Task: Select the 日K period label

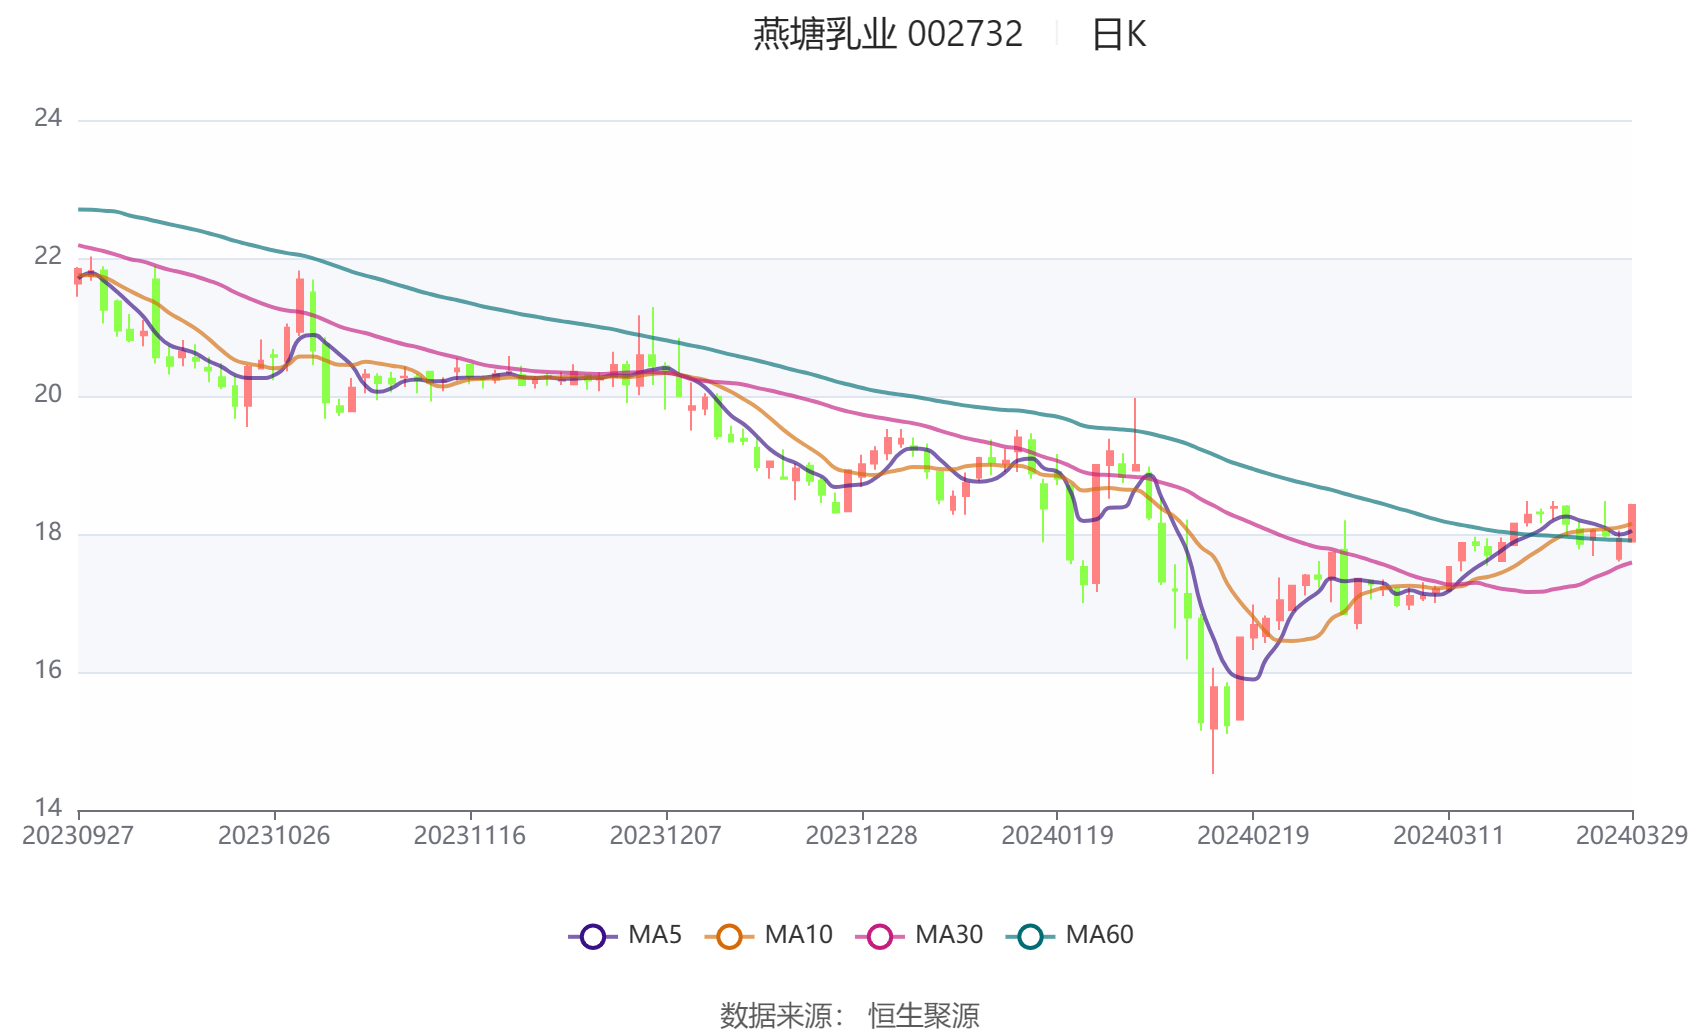Action: [1118, 35]
